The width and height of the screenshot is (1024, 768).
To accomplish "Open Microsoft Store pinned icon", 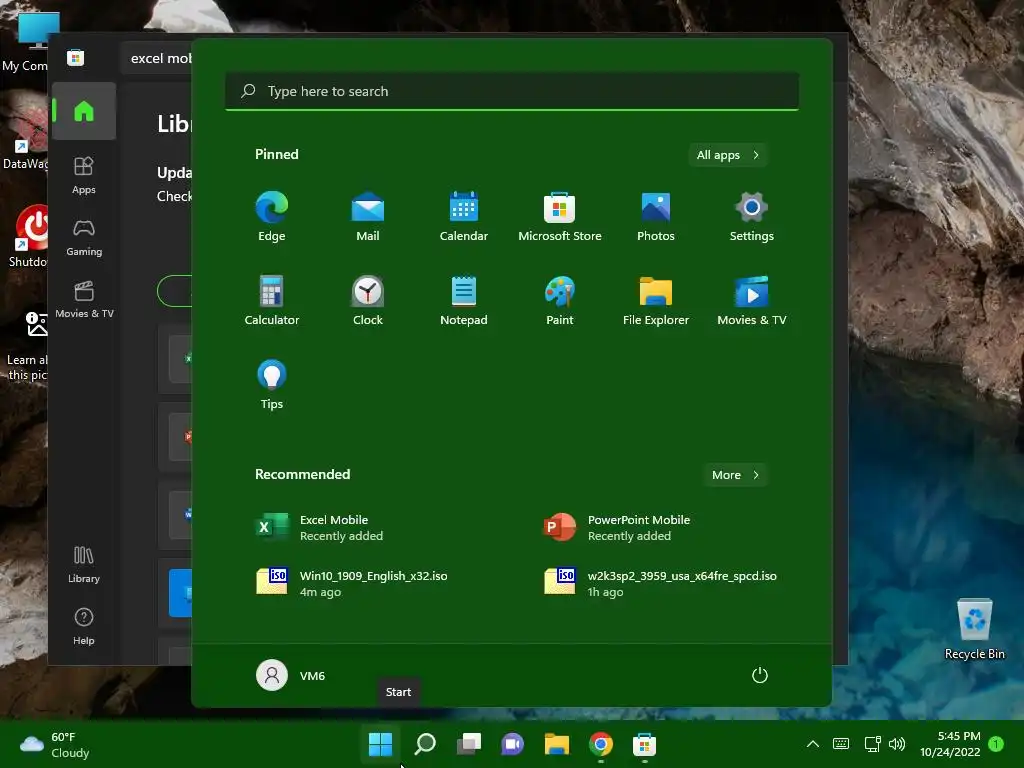I will point(560,216).
